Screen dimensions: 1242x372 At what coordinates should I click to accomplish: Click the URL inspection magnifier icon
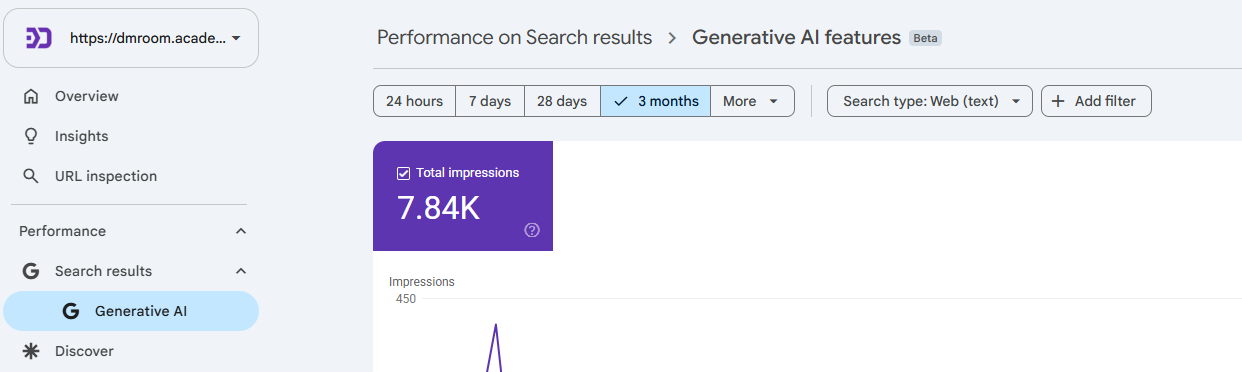point(31,176)
